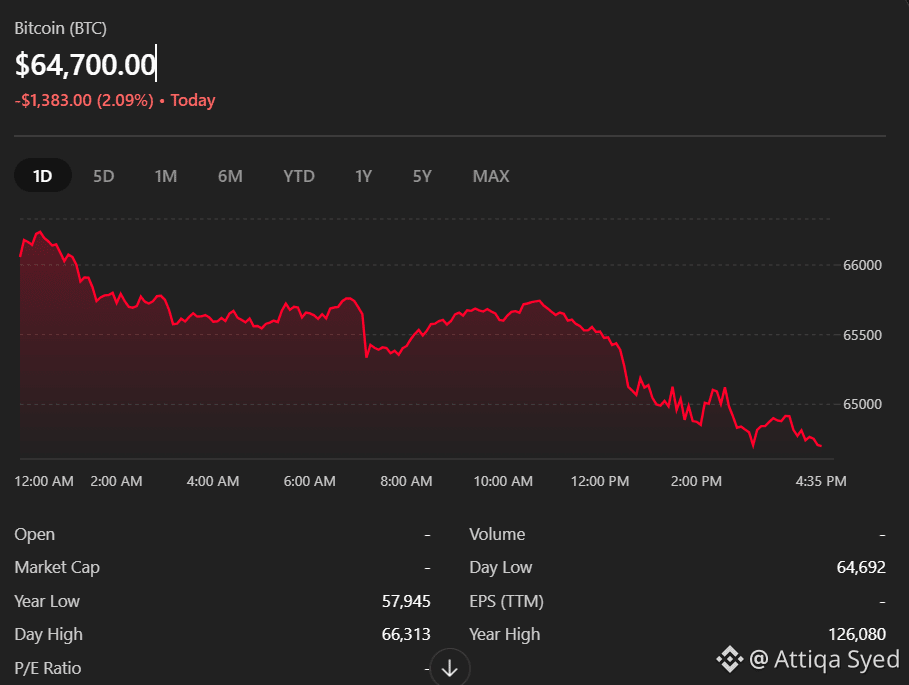The width and height of the screenshot is (909, 685).
Task: Open the 1Y chart view
Action: (363, 176)
